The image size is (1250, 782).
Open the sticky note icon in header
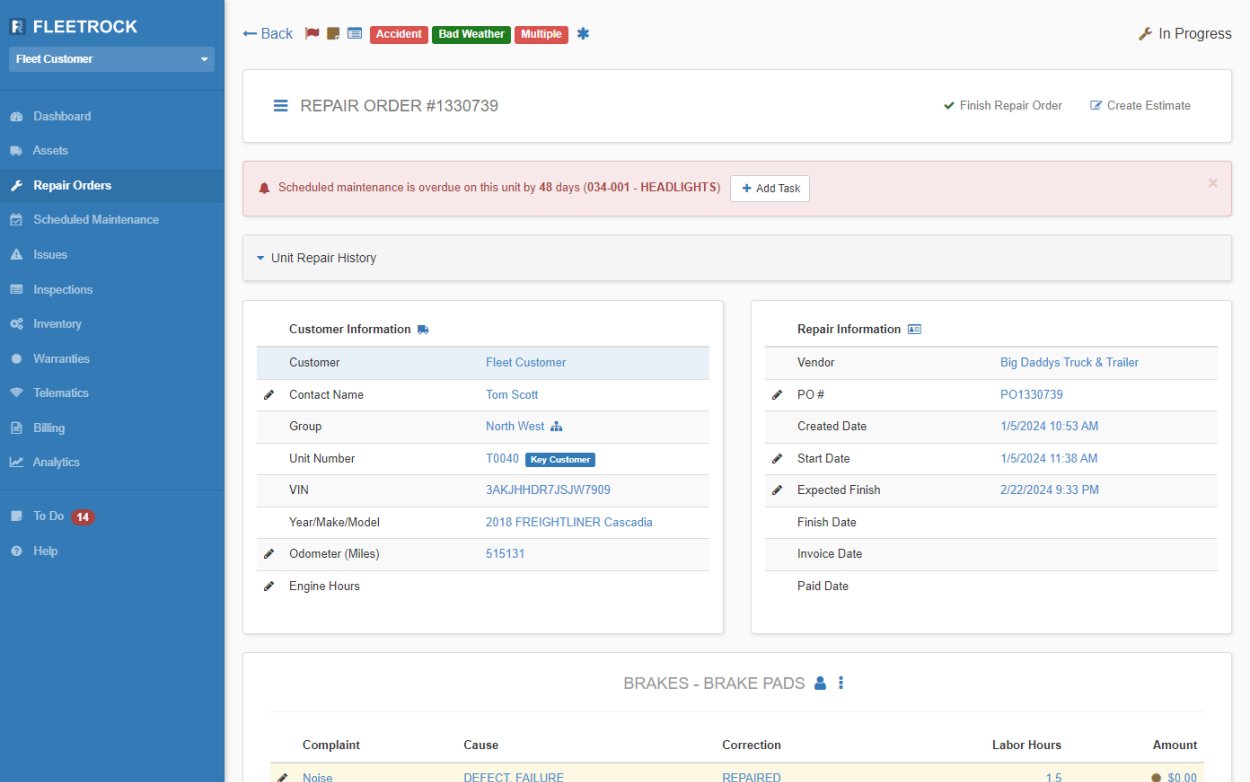coord(333,34)
